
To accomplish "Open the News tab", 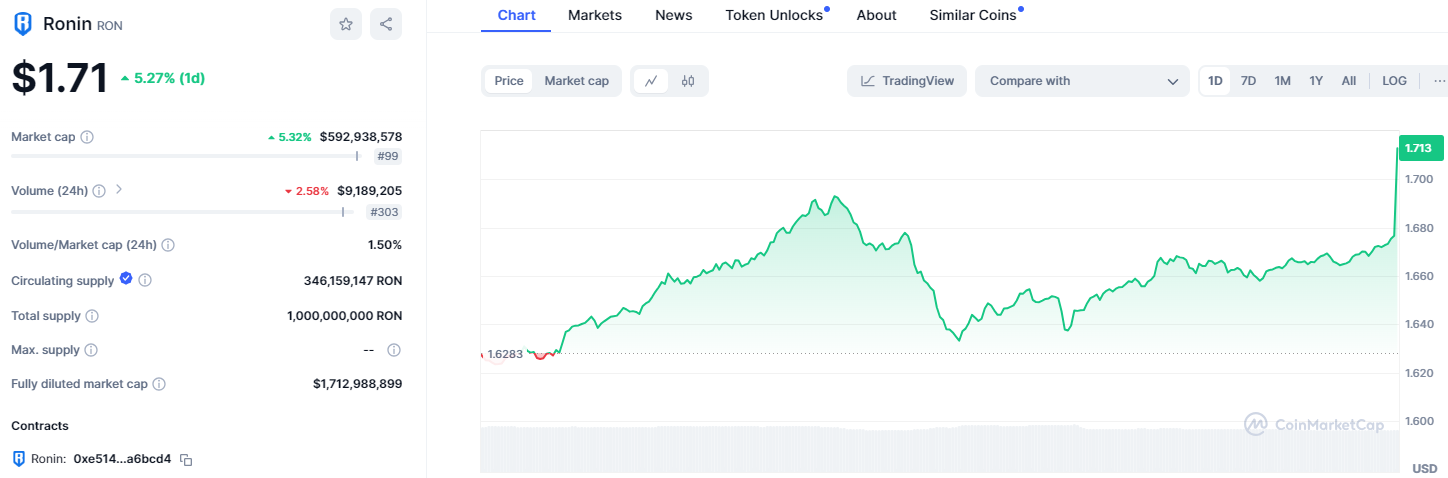I will (x=674, y=15).
